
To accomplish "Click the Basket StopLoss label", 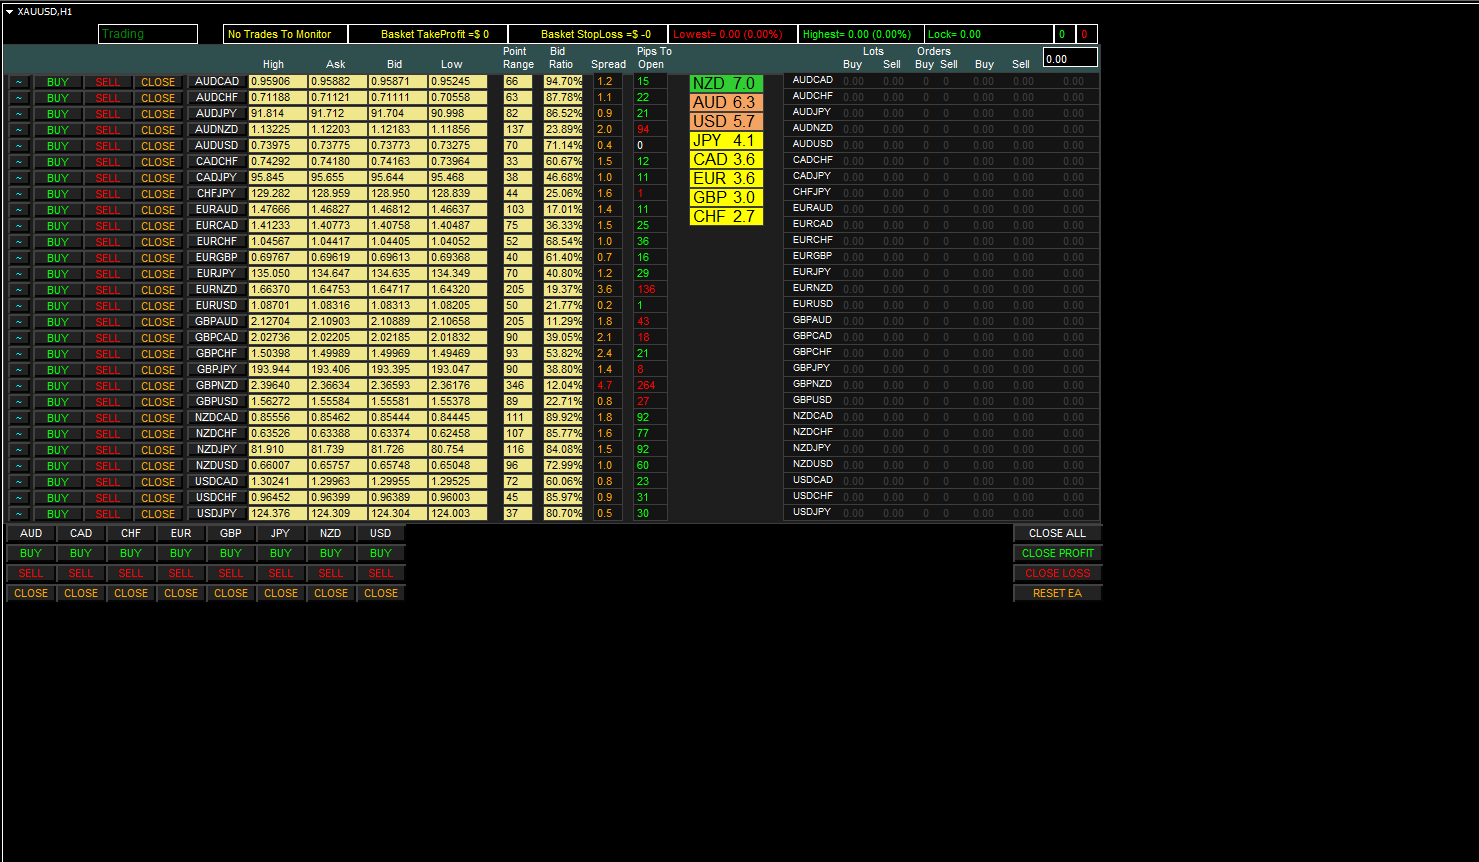I will 588,34.
